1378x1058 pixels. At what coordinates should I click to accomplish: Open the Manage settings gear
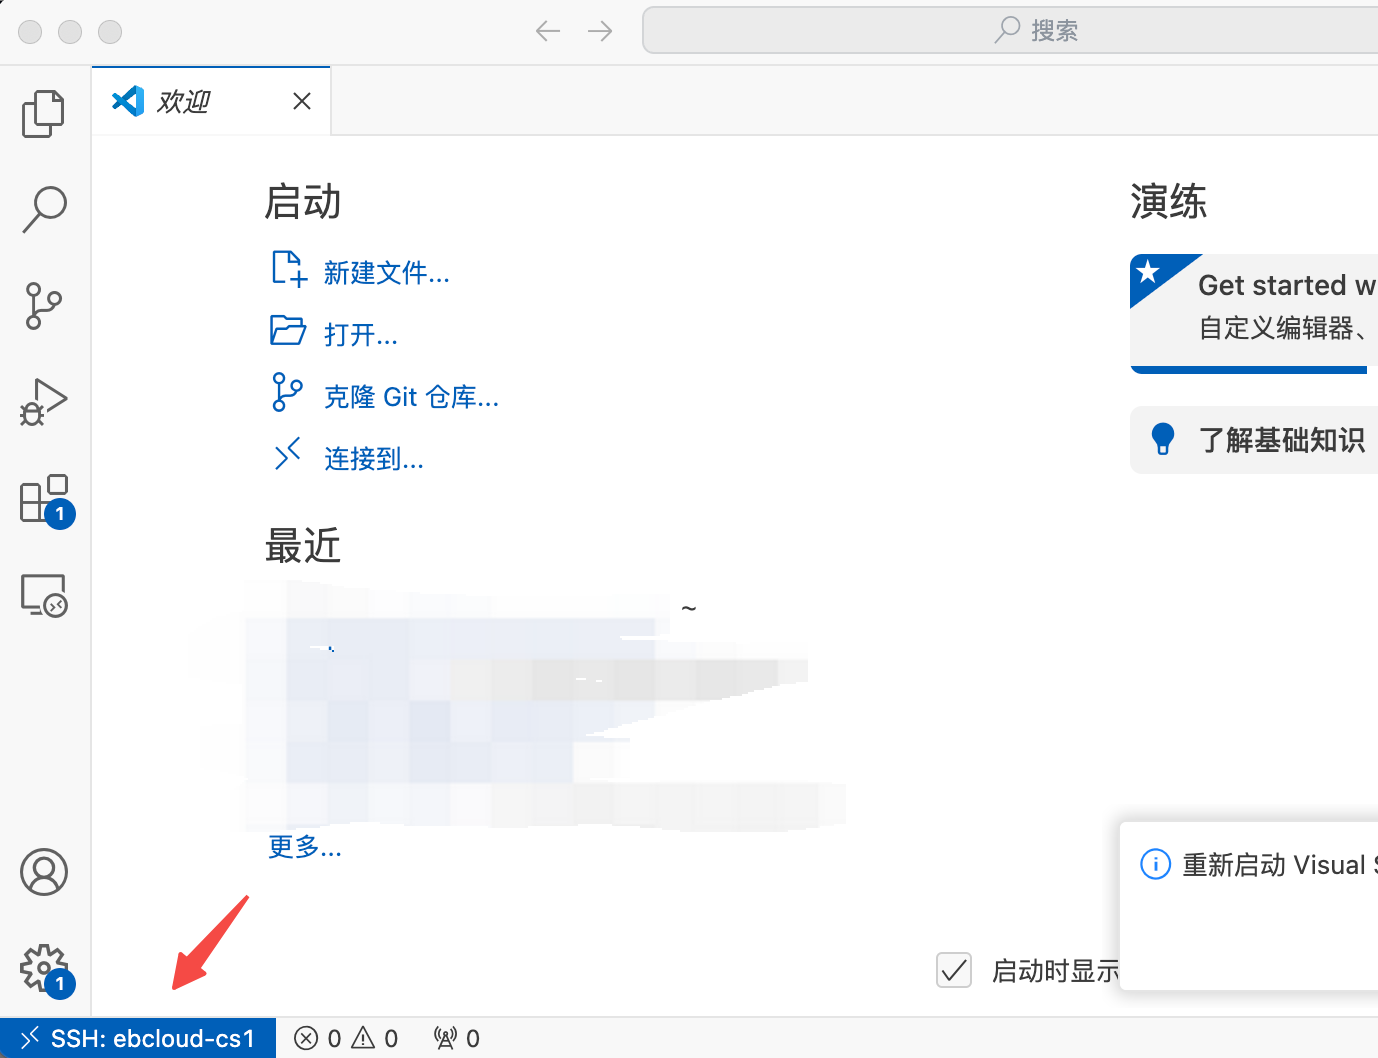43,968
